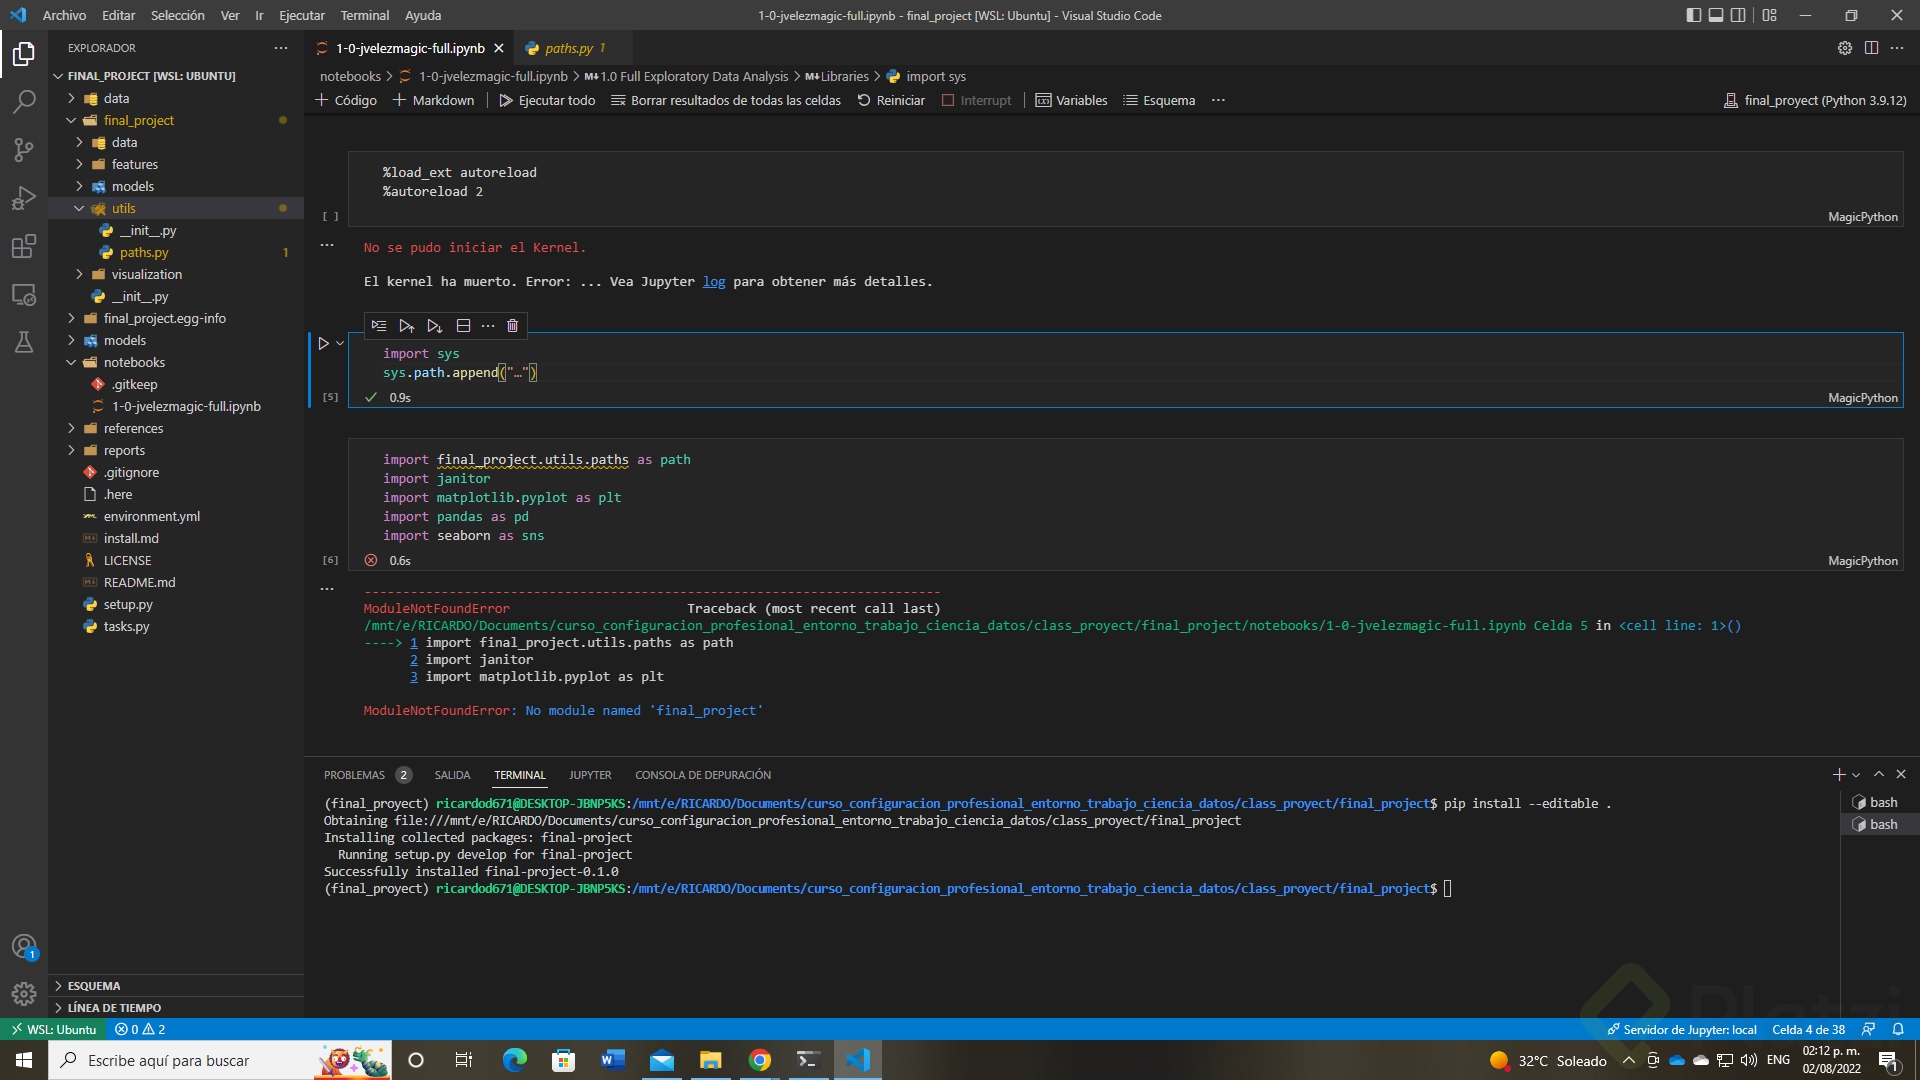Open the Testing flask icon
The image size is (1920, 1080).
coord(24,342)
